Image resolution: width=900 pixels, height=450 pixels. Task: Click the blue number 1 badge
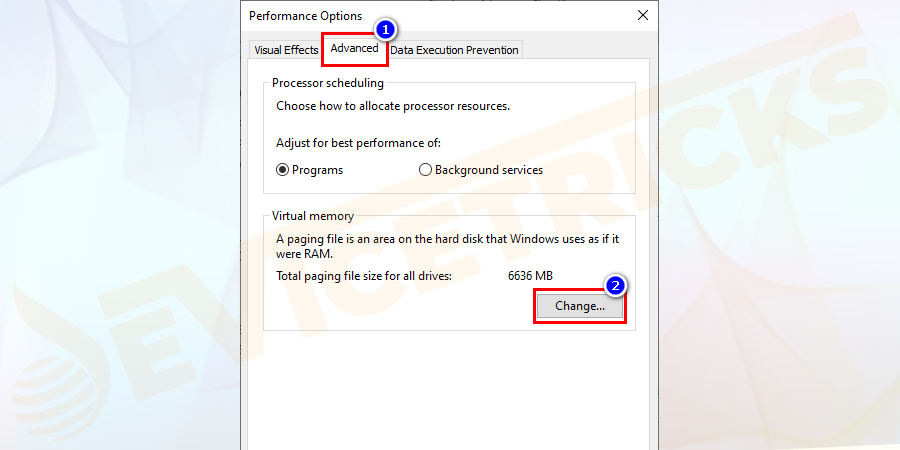pyautogui.click(x=384, y=31)
